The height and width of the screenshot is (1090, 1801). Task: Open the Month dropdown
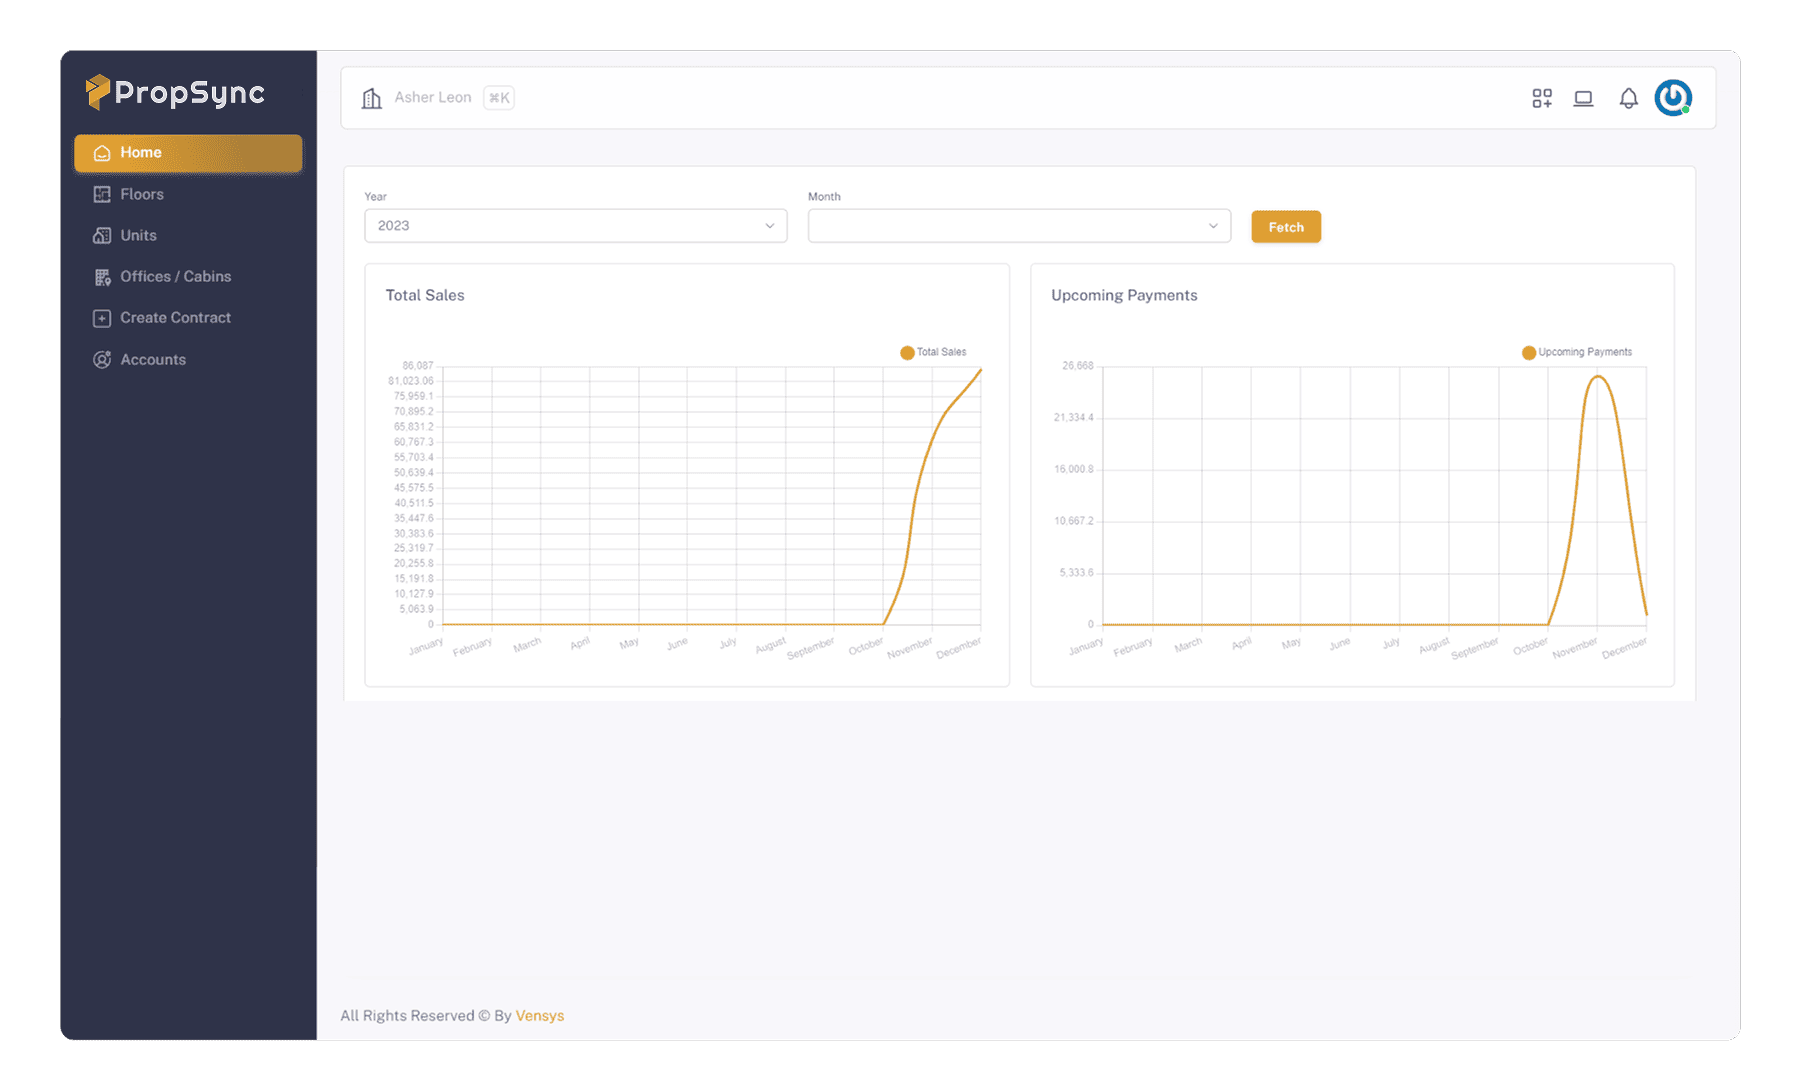click(1019, 226)
